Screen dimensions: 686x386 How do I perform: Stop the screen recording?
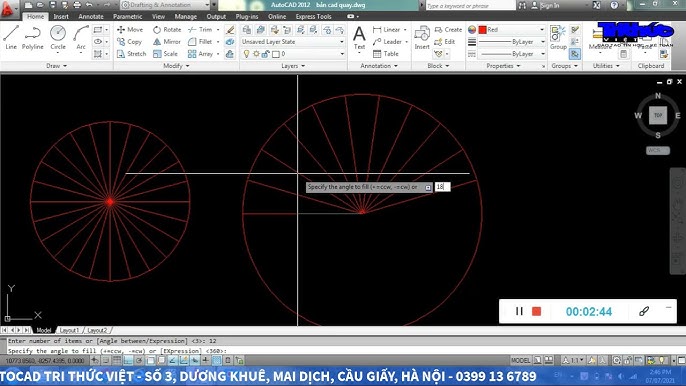[x=536, y=311]
